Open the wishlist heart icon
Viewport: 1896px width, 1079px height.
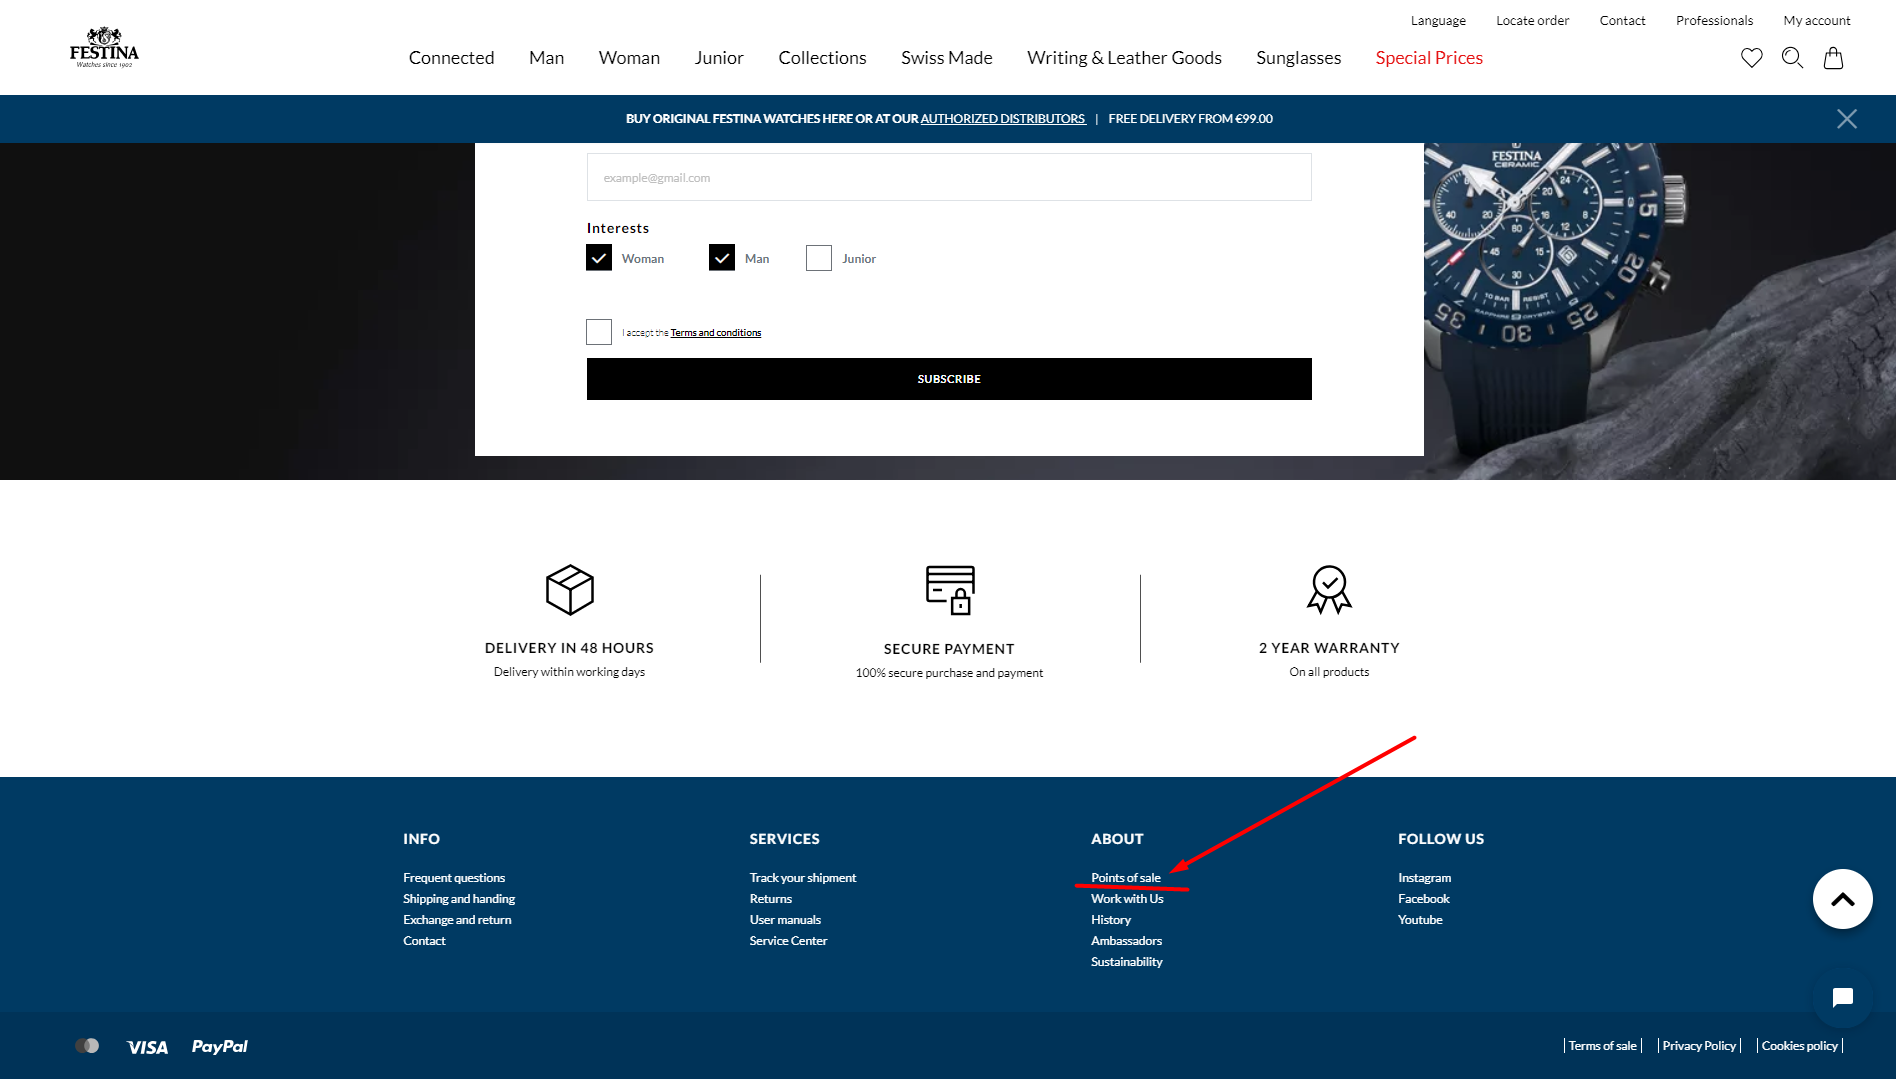tap(1751, 58)
